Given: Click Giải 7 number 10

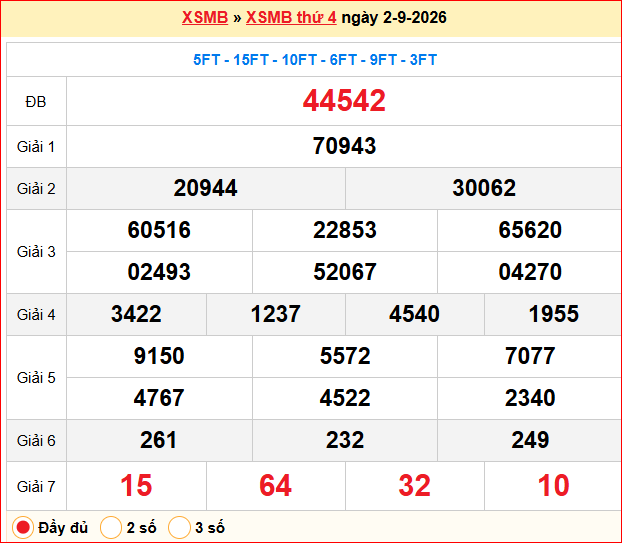Looking at the screenshot, I should coord(554,485).
